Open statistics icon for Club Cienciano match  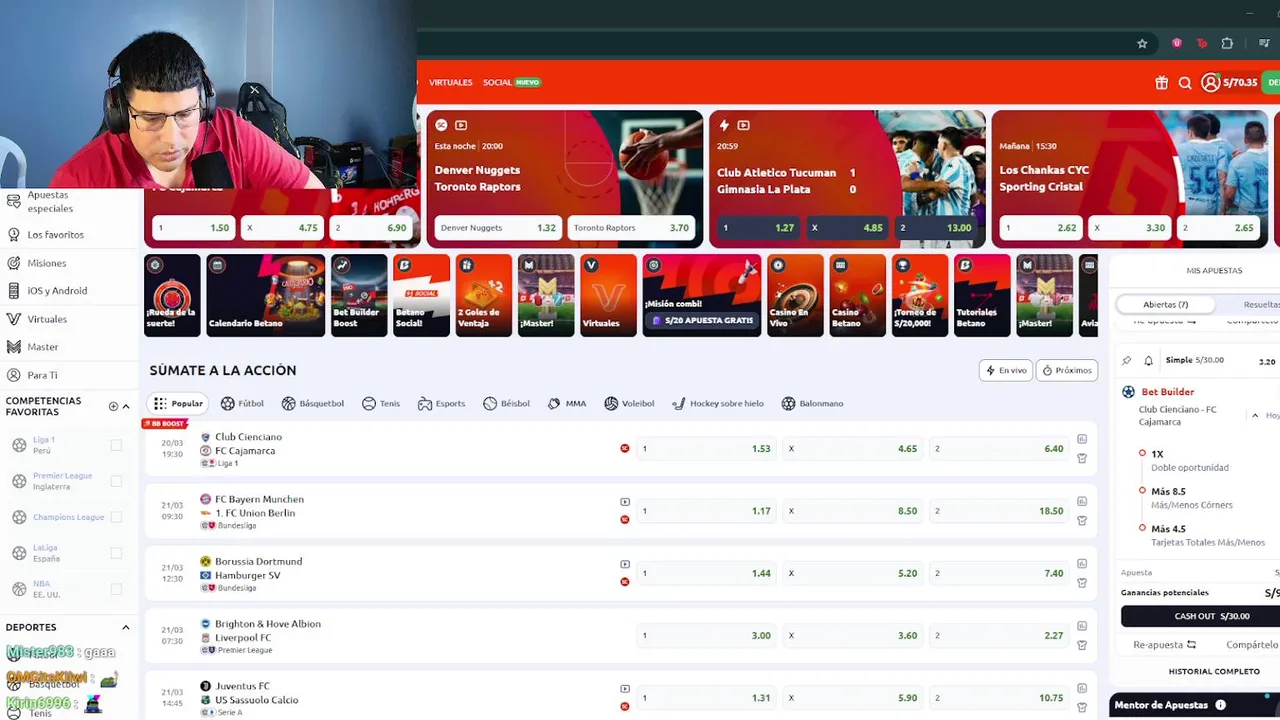1082,439
